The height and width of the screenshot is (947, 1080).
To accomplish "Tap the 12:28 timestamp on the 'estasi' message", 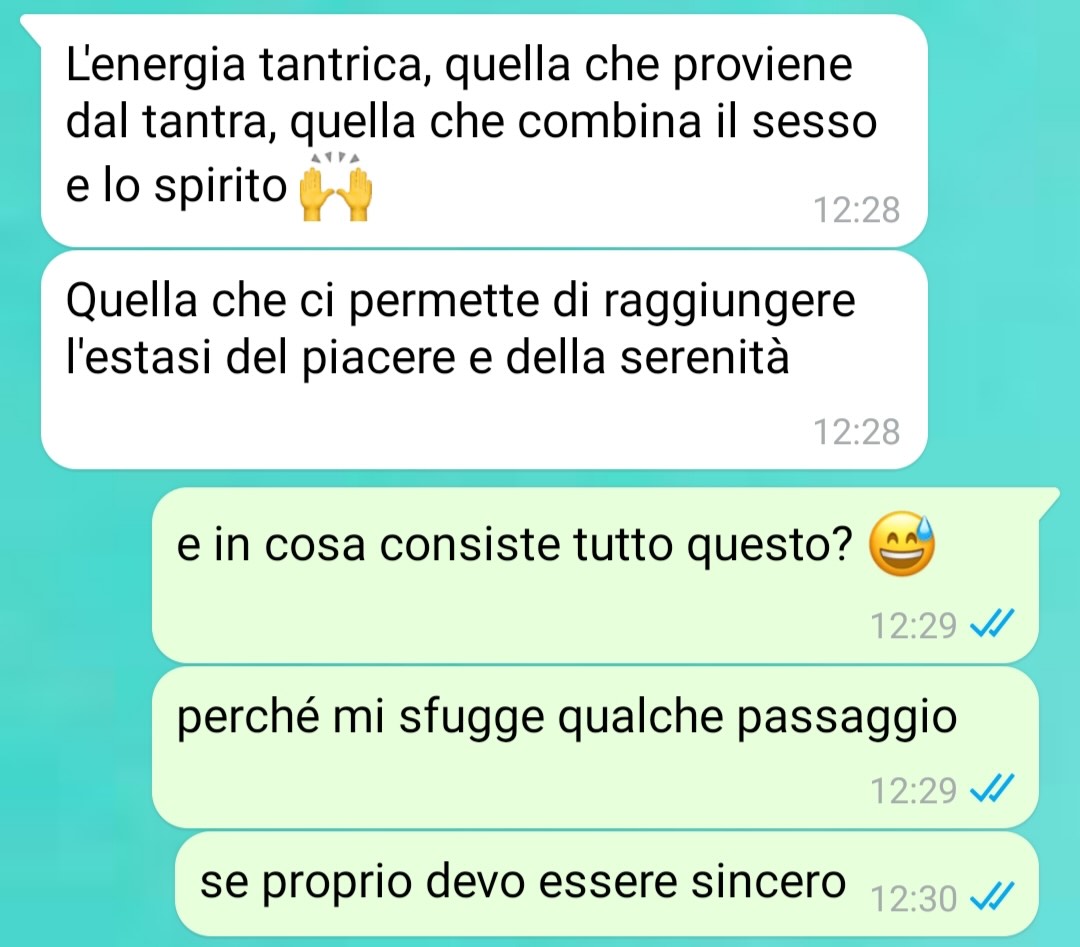I will click(x=857, y=432).
